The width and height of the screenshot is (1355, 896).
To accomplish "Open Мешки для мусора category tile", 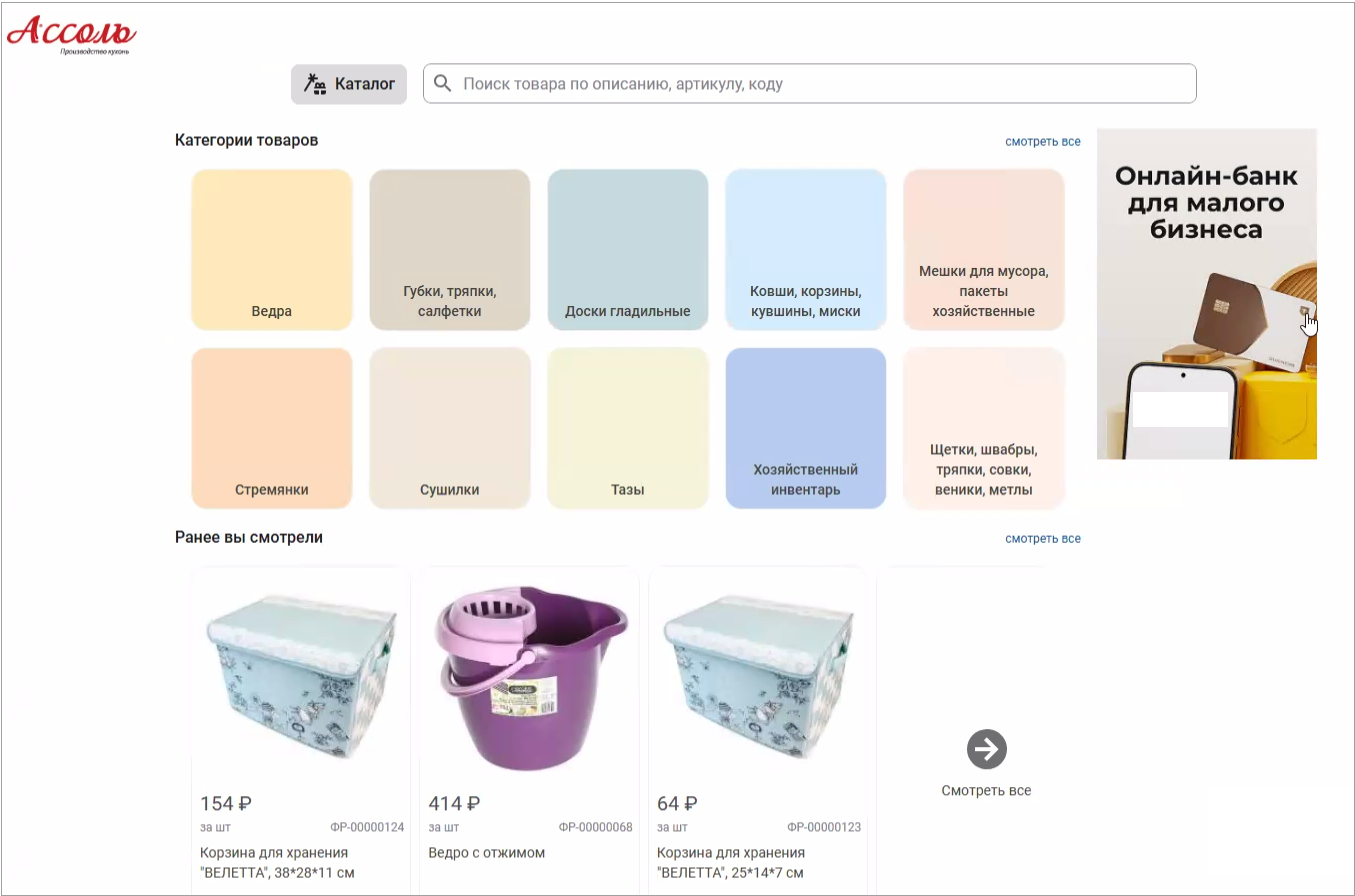I will (x=984, y=250).
